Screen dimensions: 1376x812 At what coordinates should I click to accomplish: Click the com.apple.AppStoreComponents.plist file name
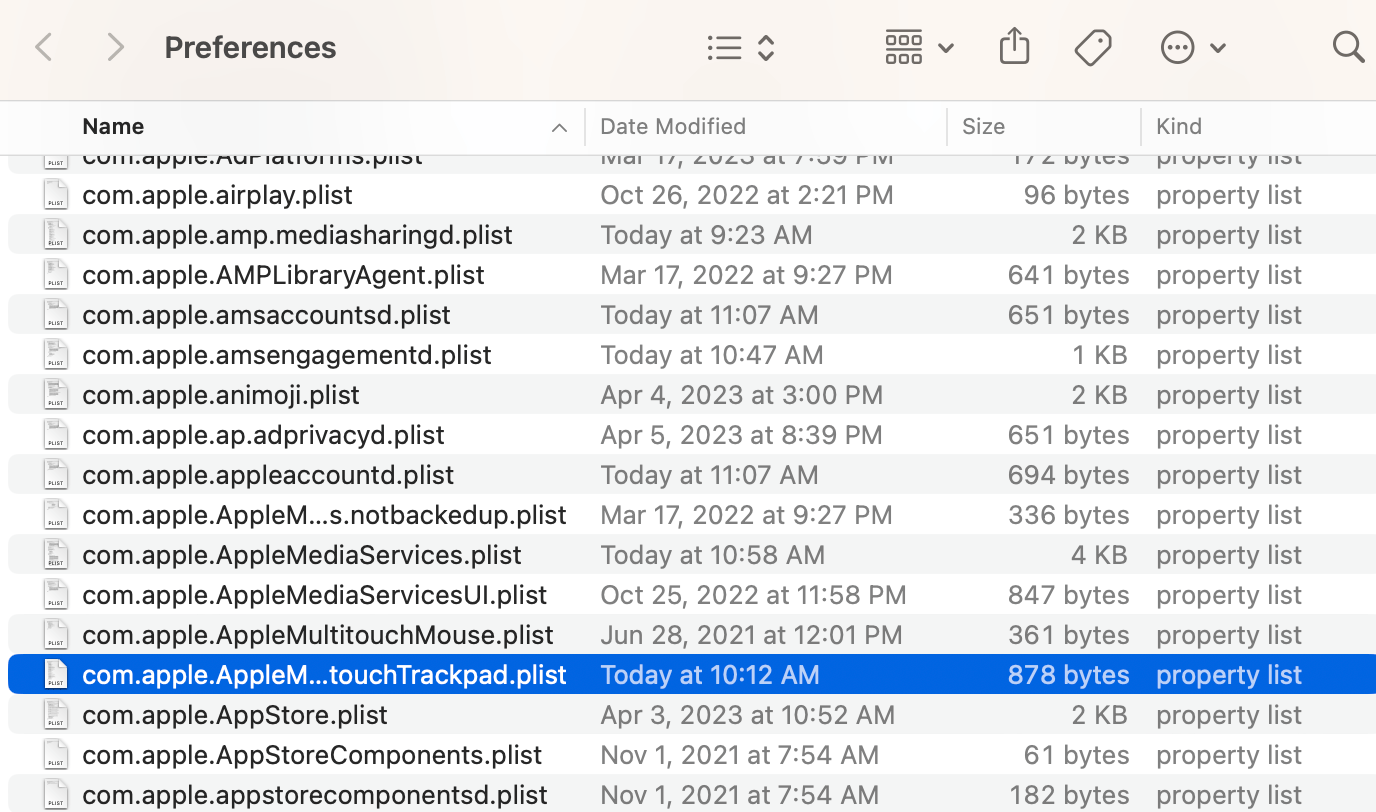[x=312, y=755]
